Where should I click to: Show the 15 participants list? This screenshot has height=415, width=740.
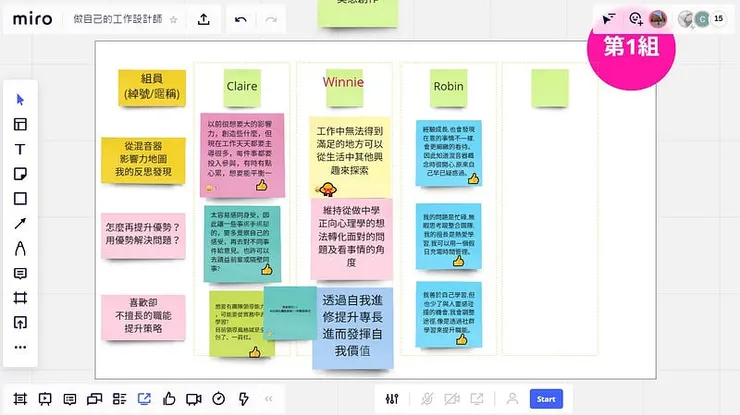tap(718, 18)
